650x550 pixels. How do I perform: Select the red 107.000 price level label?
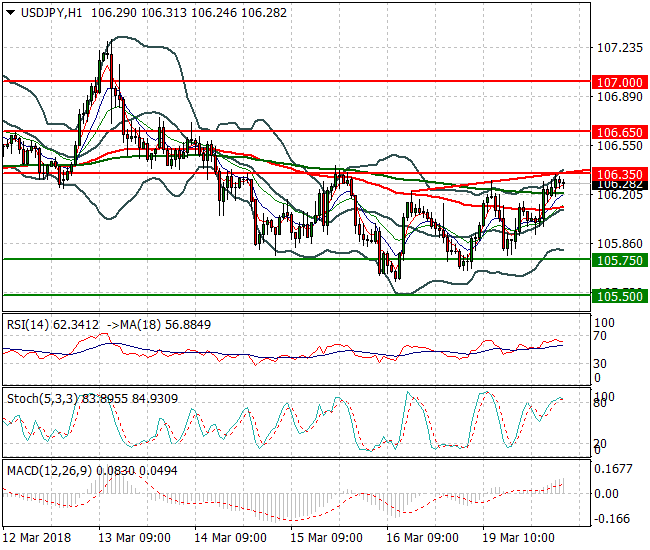tap(620, 82)
